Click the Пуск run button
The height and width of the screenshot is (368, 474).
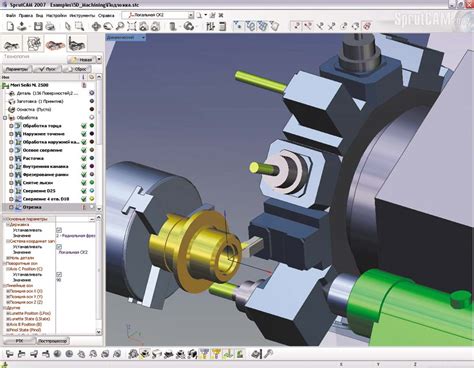(x=47, y=69)
